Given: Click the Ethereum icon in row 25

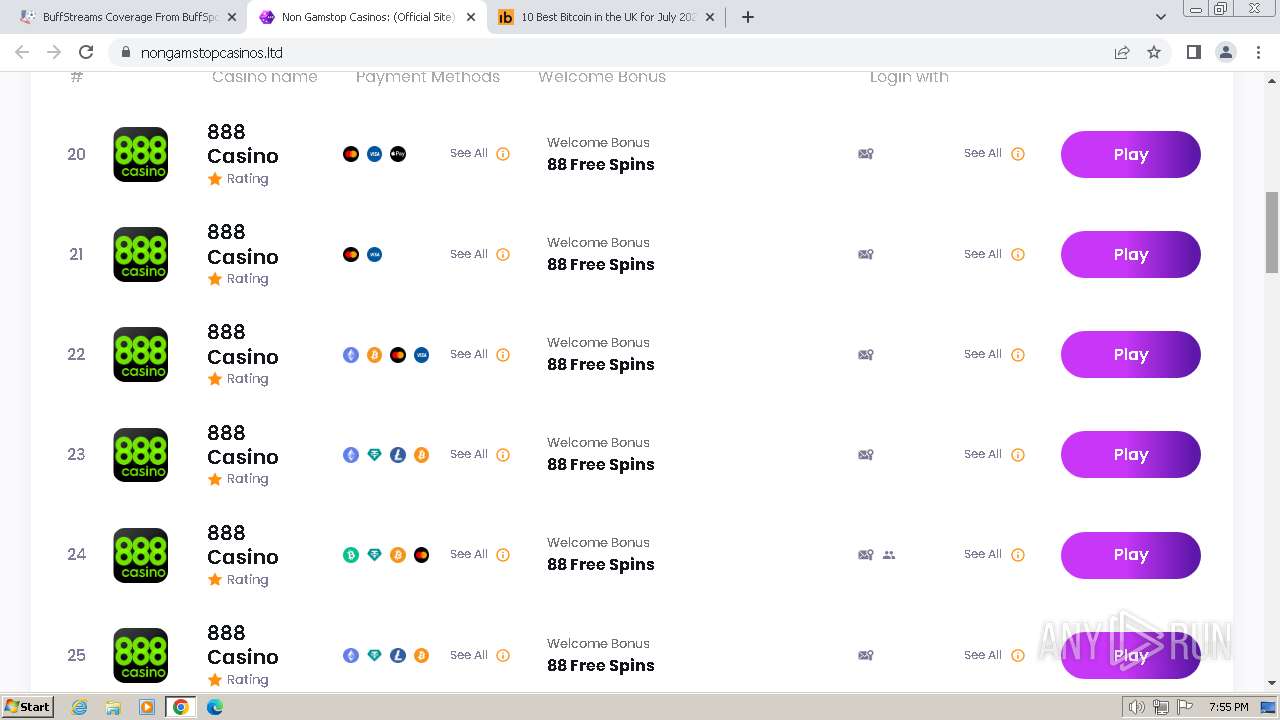Looking at the screenshot, I should pos(351,655).
